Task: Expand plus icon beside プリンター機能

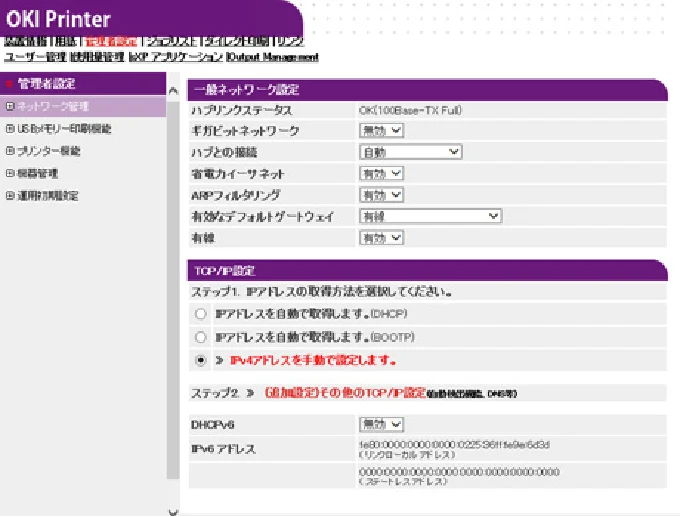Action: pos(10,151)
